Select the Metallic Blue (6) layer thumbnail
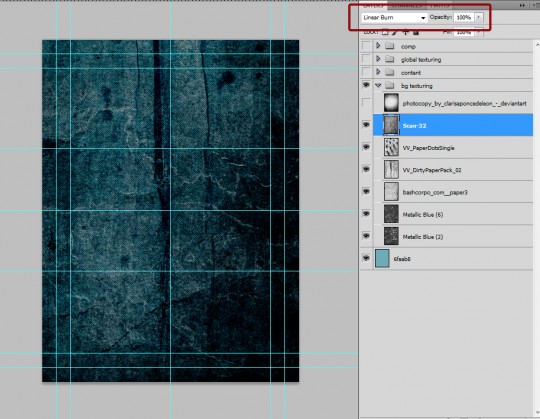This screenshot has height=419, width=540. (x=391, y=214)
